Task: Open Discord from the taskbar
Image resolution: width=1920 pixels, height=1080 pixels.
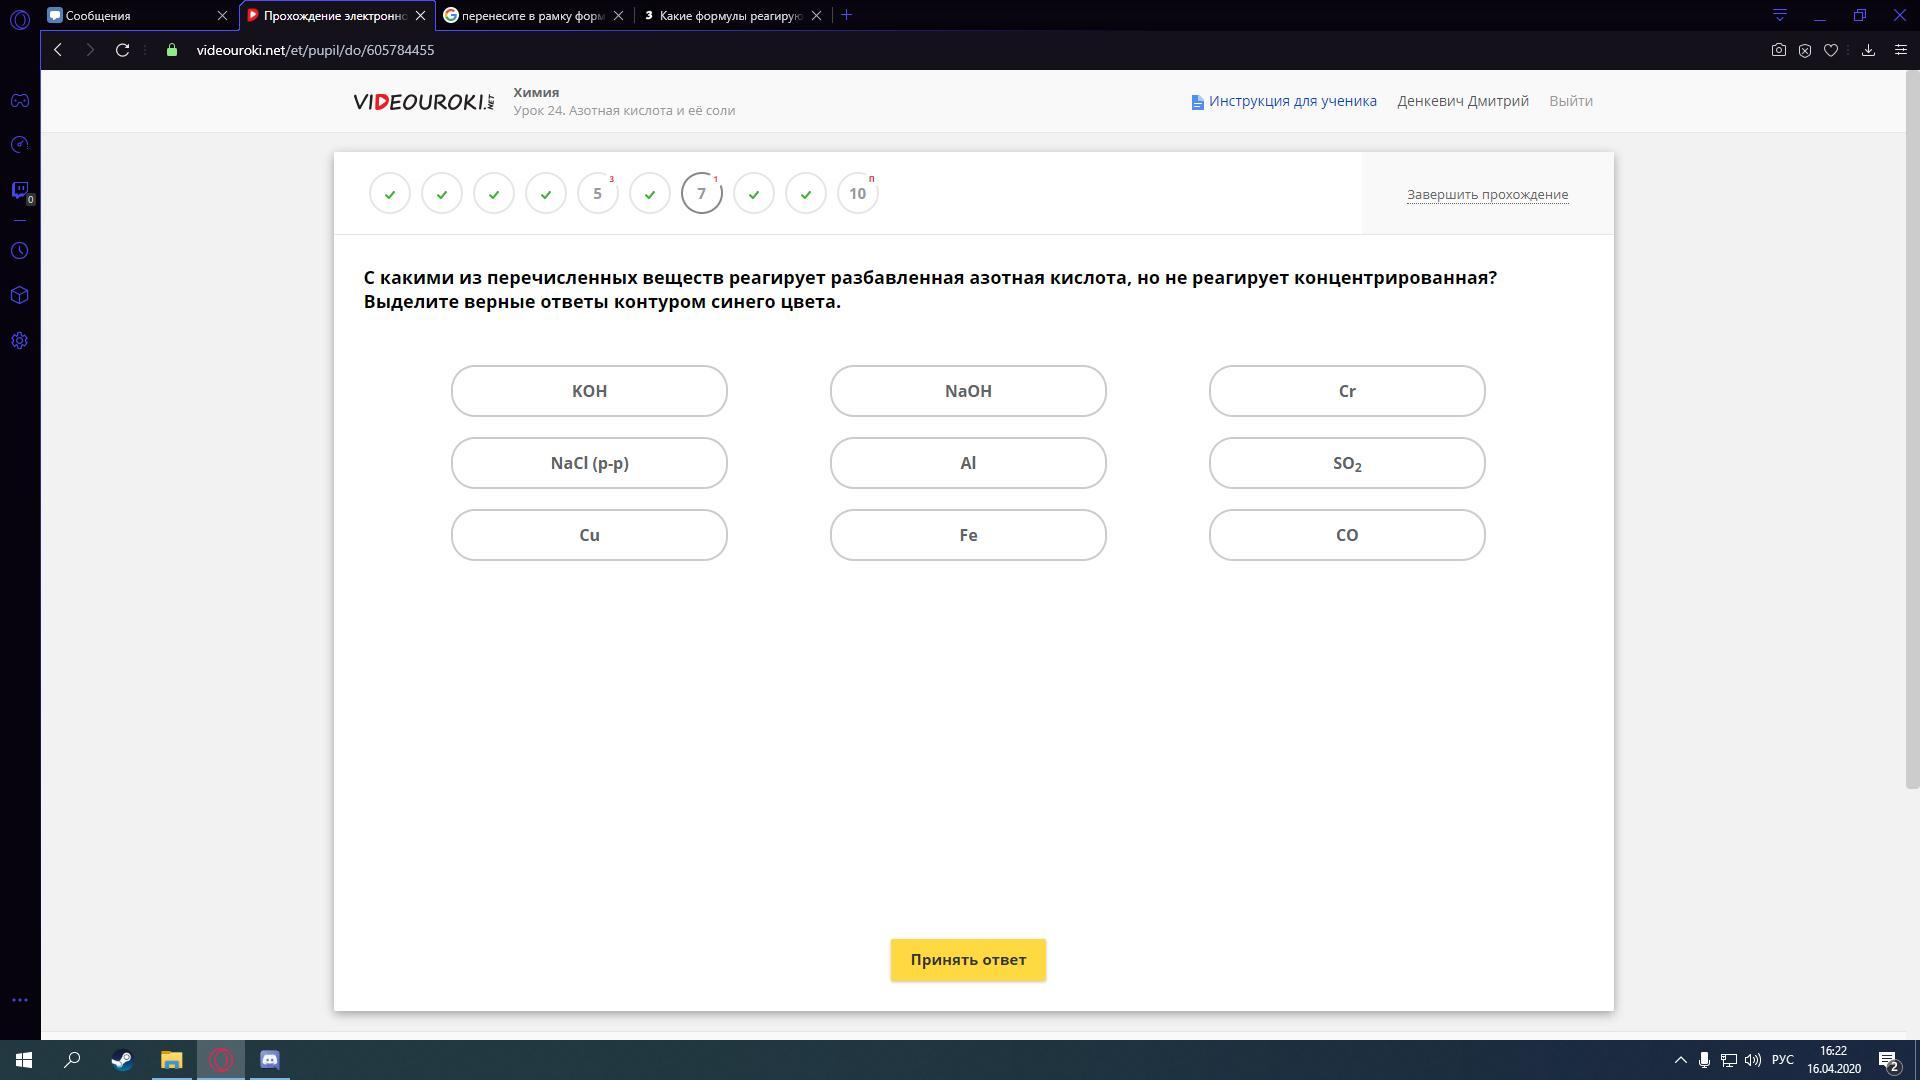Action: click(x=270, y=1060)
